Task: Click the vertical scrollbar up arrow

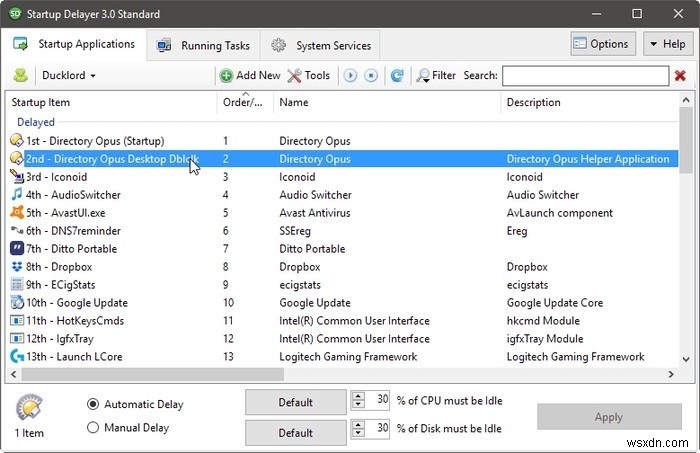Action: point(686,100)
